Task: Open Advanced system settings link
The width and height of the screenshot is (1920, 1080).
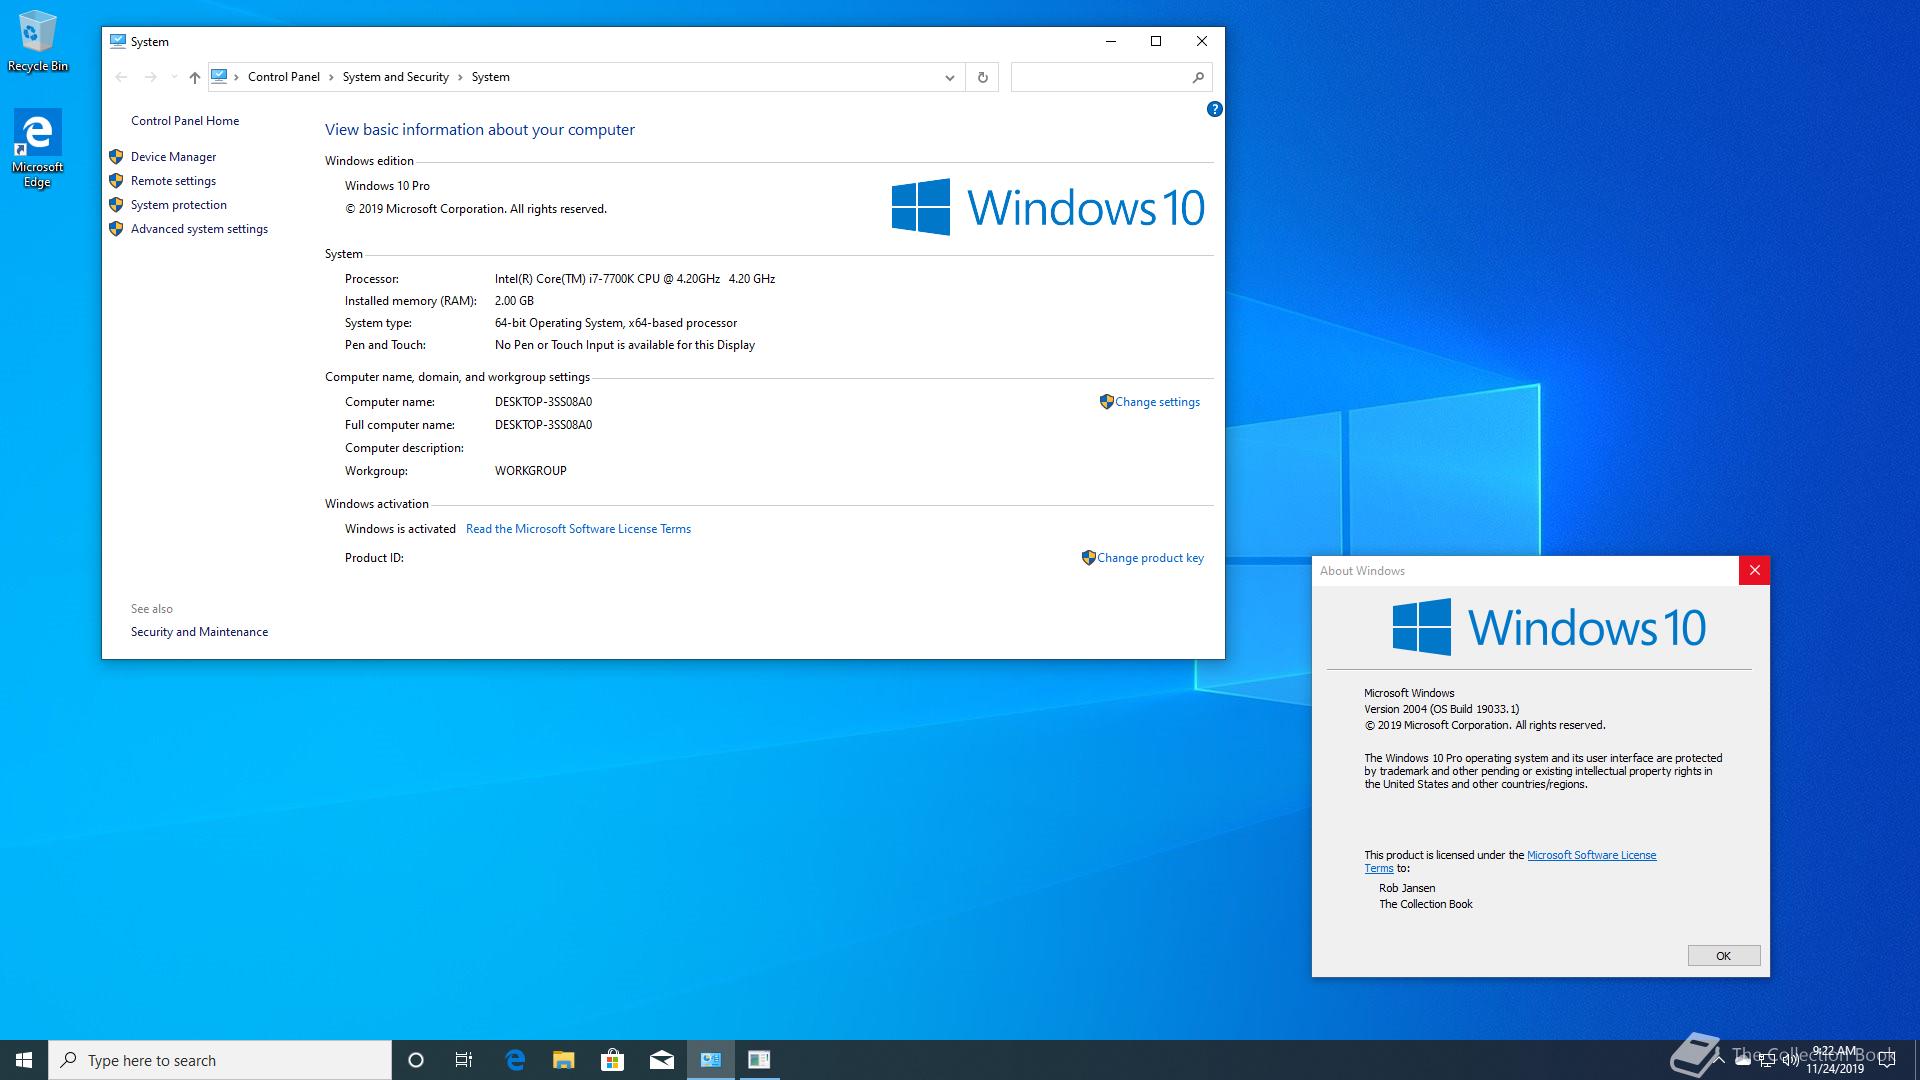Action: (199, 229)
